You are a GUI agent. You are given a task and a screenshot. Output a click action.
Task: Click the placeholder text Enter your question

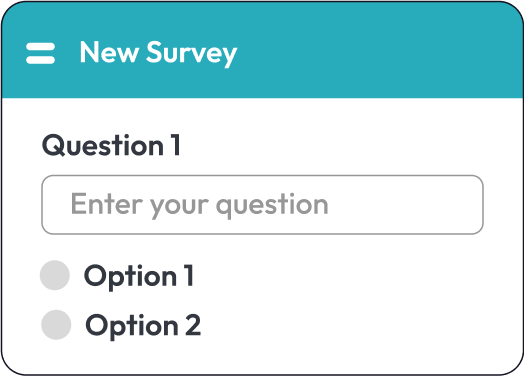tap(200, 205)
